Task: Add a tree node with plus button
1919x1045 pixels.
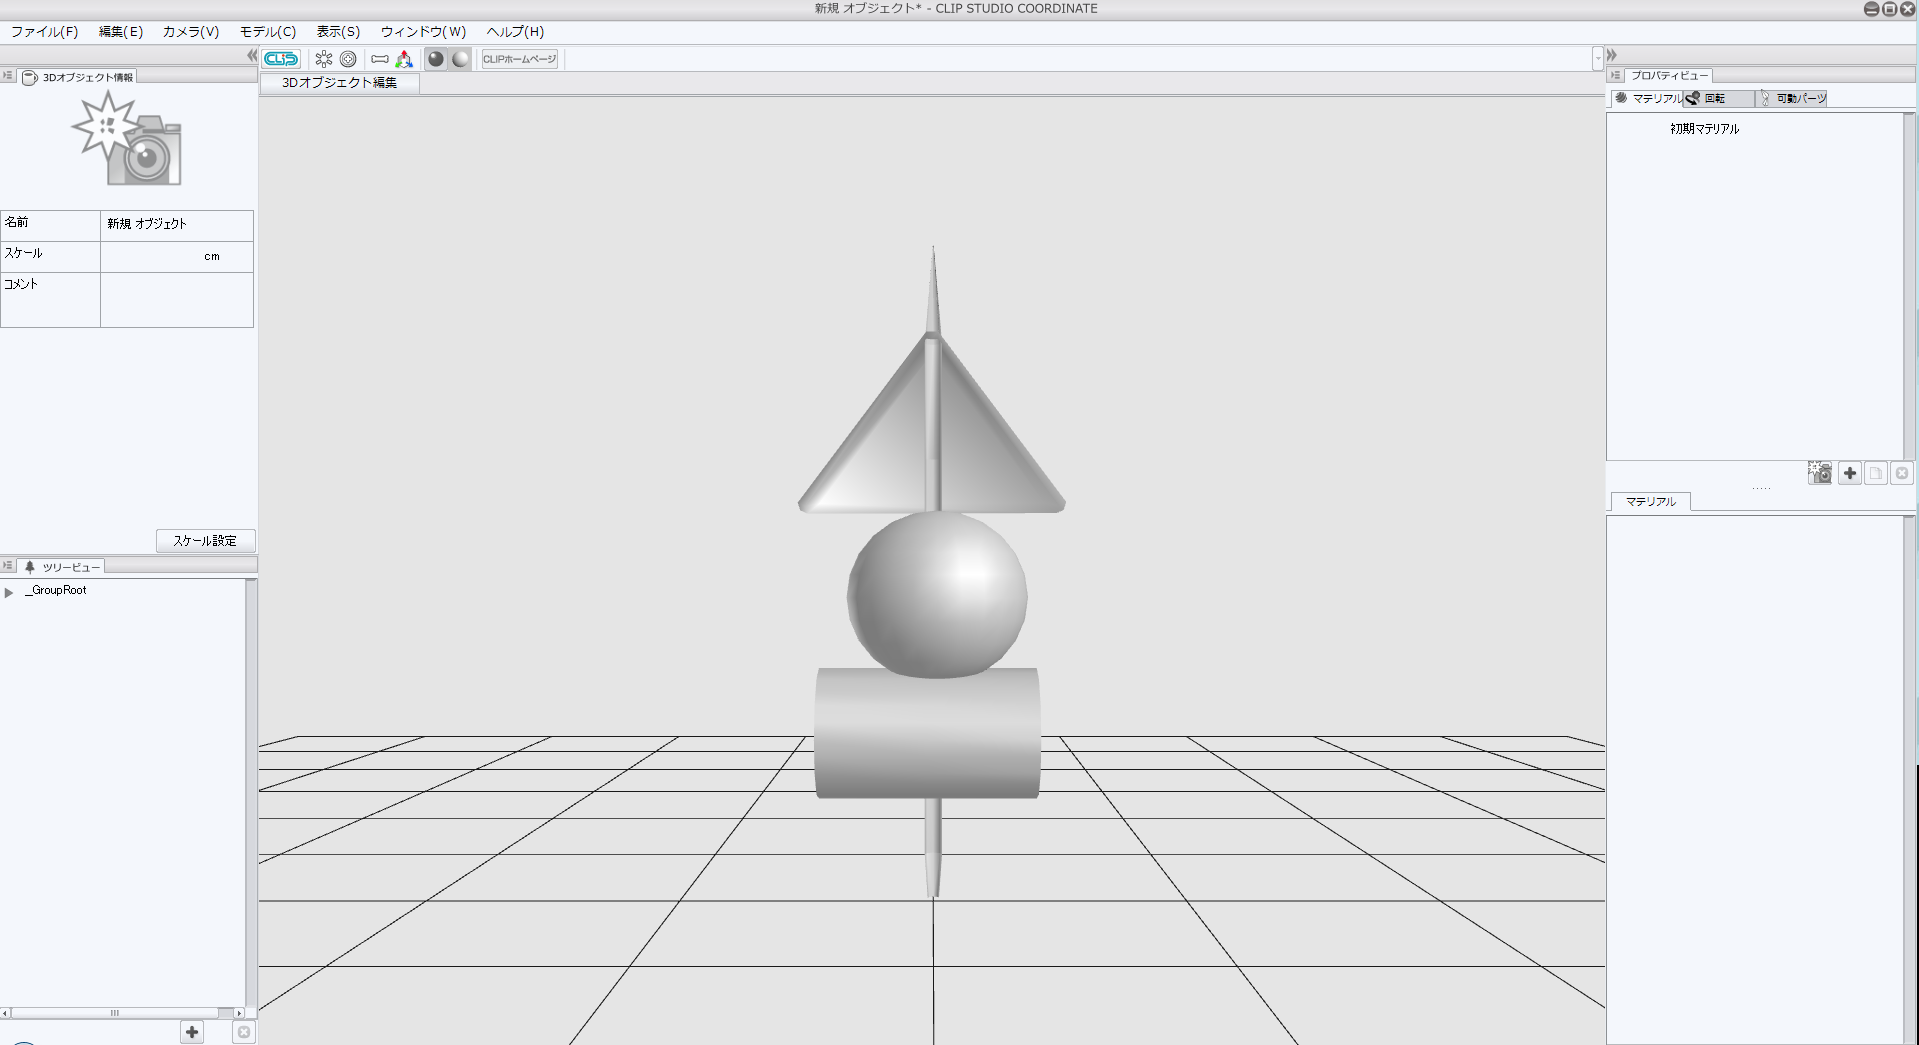Action: point(192,1032)
